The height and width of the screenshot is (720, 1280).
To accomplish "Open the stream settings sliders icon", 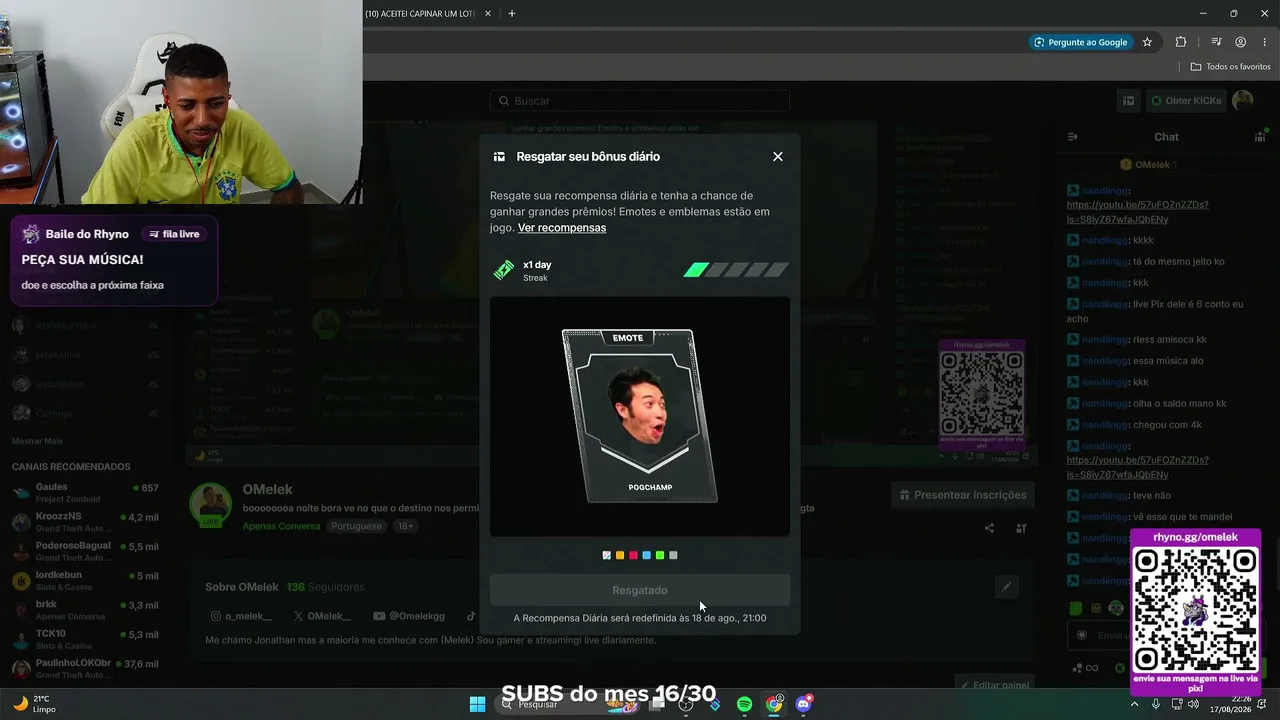I will click(1021, 529).
